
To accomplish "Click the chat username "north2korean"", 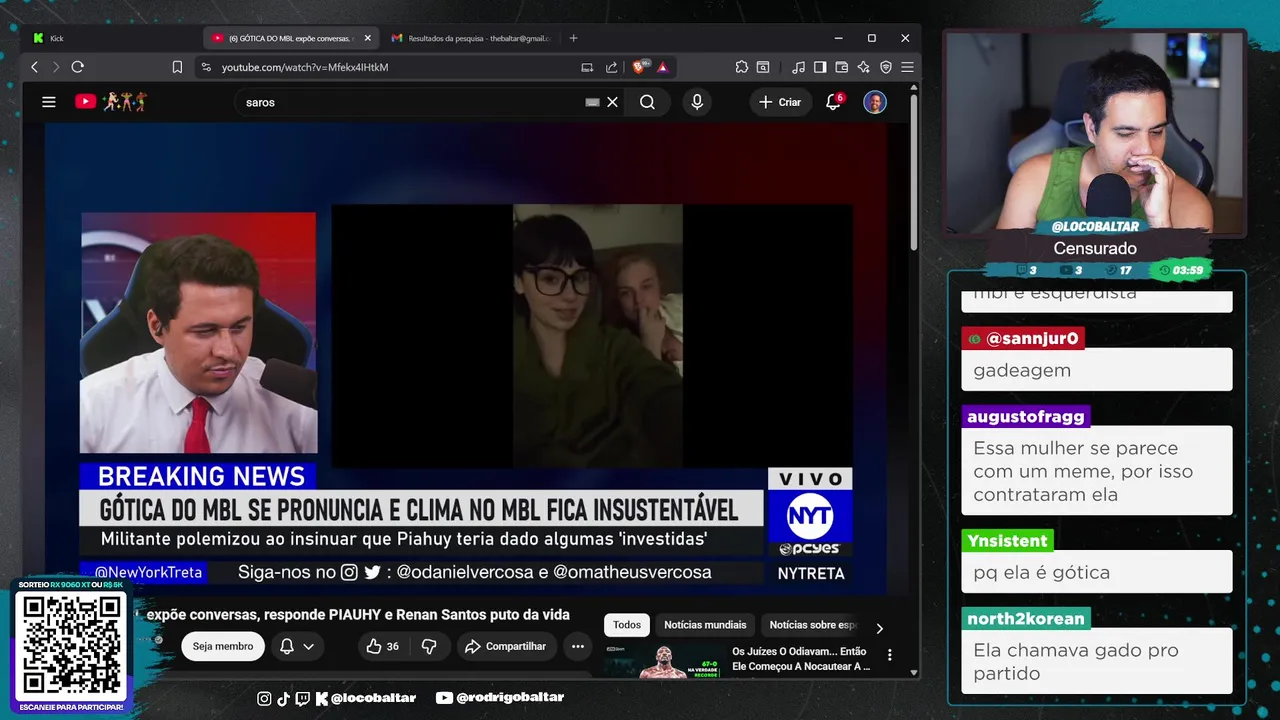I will [x=1025, y=618].
